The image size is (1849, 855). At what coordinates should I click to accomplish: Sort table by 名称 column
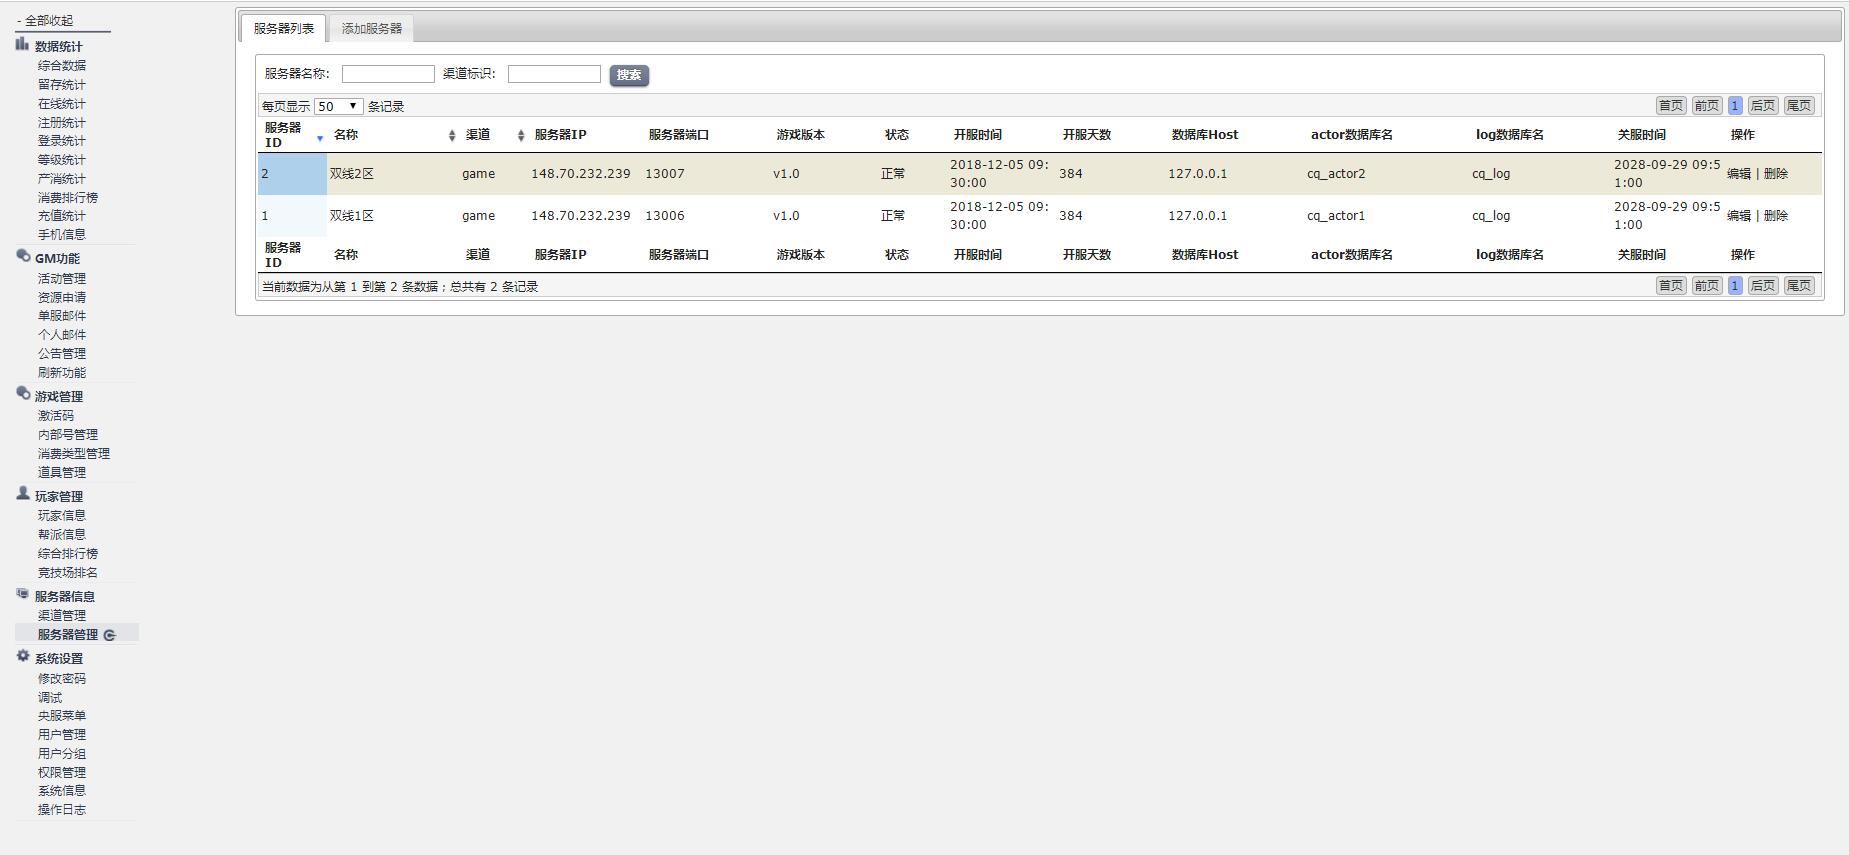(451, 136)
